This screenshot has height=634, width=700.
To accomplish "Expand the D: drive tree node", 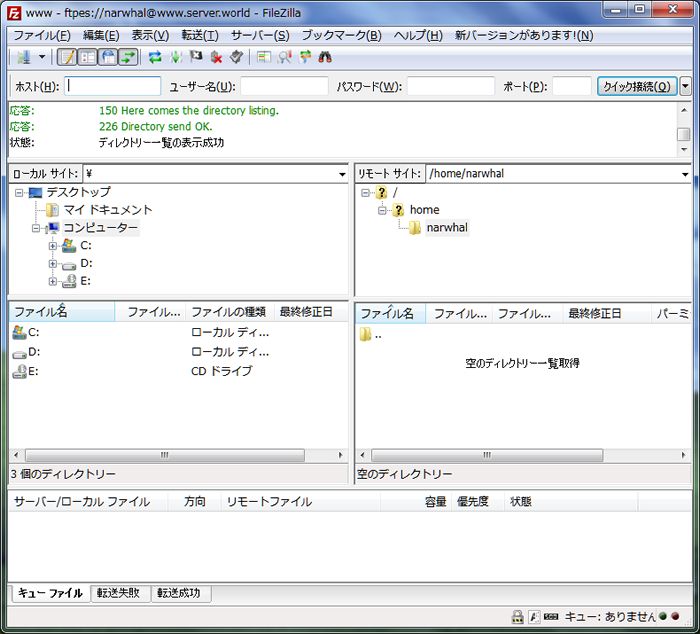I will tap(53, 263).
